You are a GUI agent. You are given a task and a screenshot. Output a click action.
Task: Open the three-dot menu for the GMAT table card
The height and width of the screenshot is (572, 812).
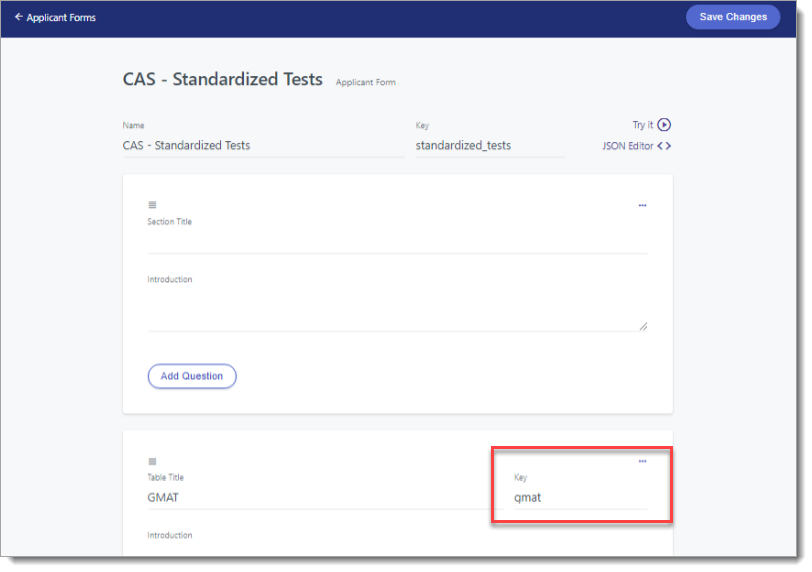(642, 461)
